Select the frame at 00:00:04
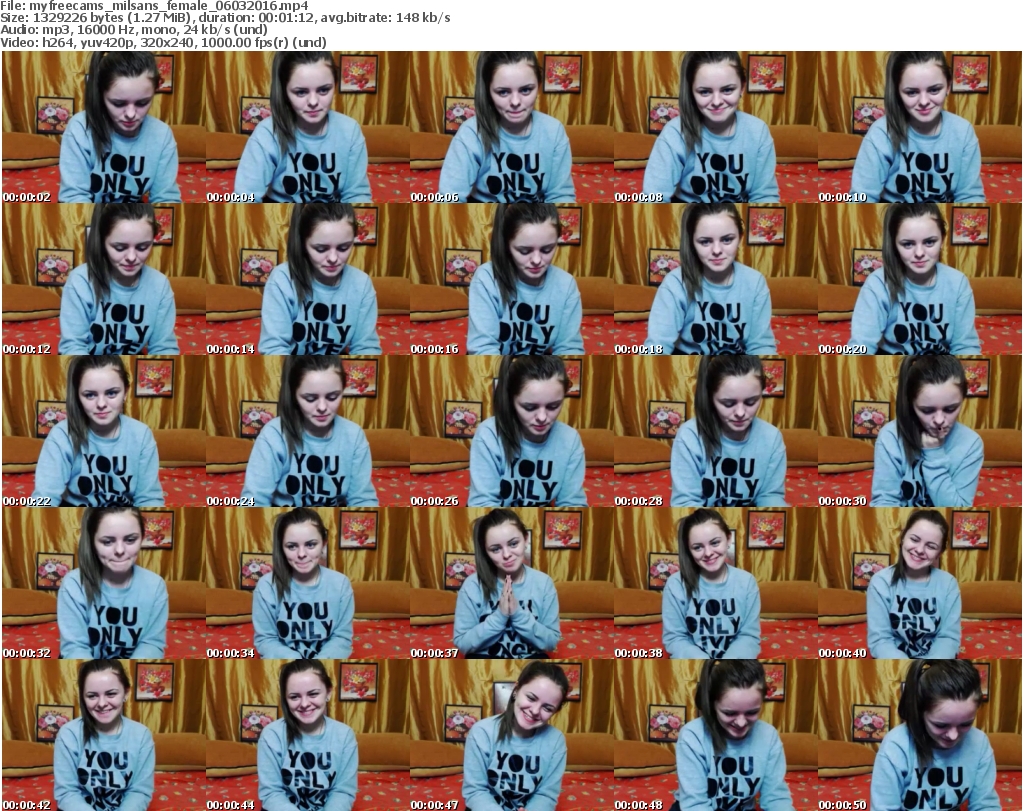 pos(307,128)
